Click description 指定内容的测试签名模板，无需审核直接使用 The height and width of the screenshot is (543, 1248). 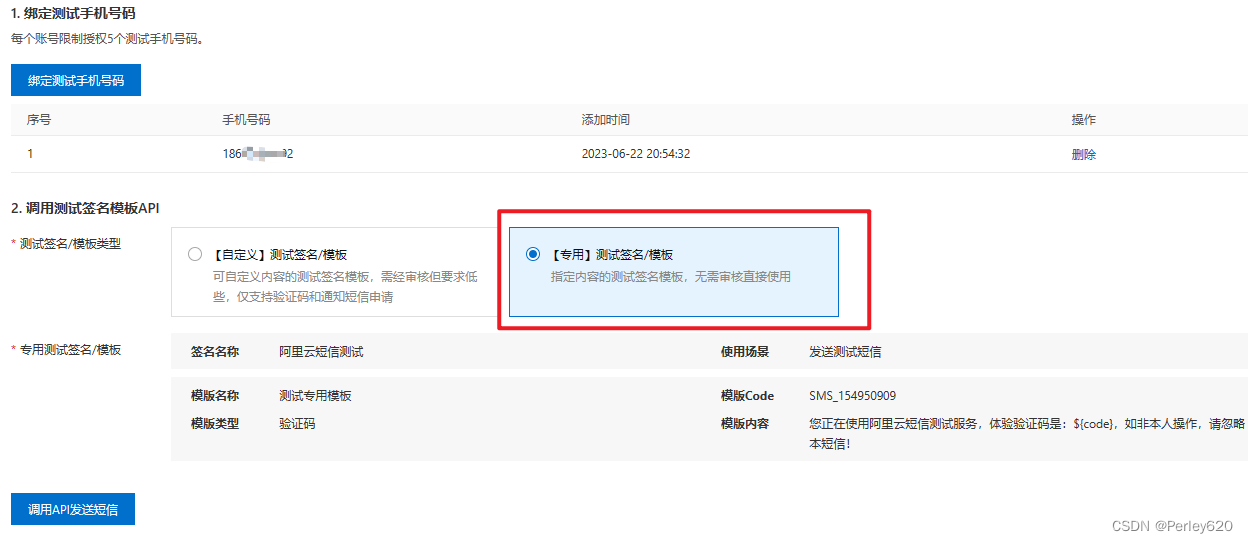point(671,276)
